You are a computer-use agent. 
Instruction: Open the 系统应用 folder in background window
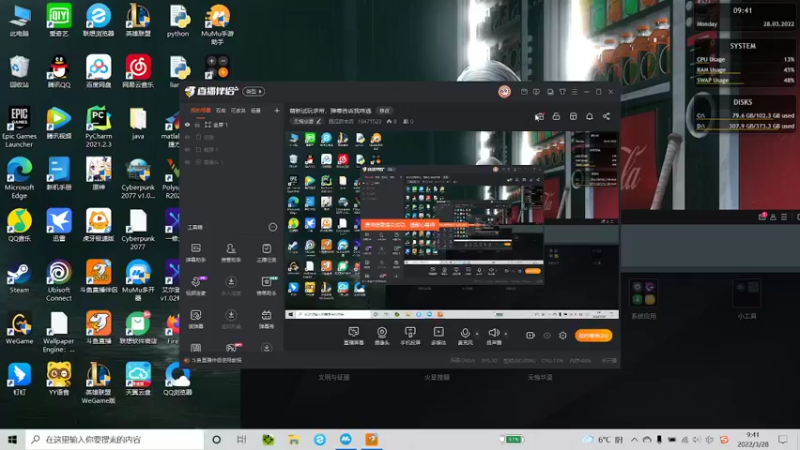(x=643, y=299)
